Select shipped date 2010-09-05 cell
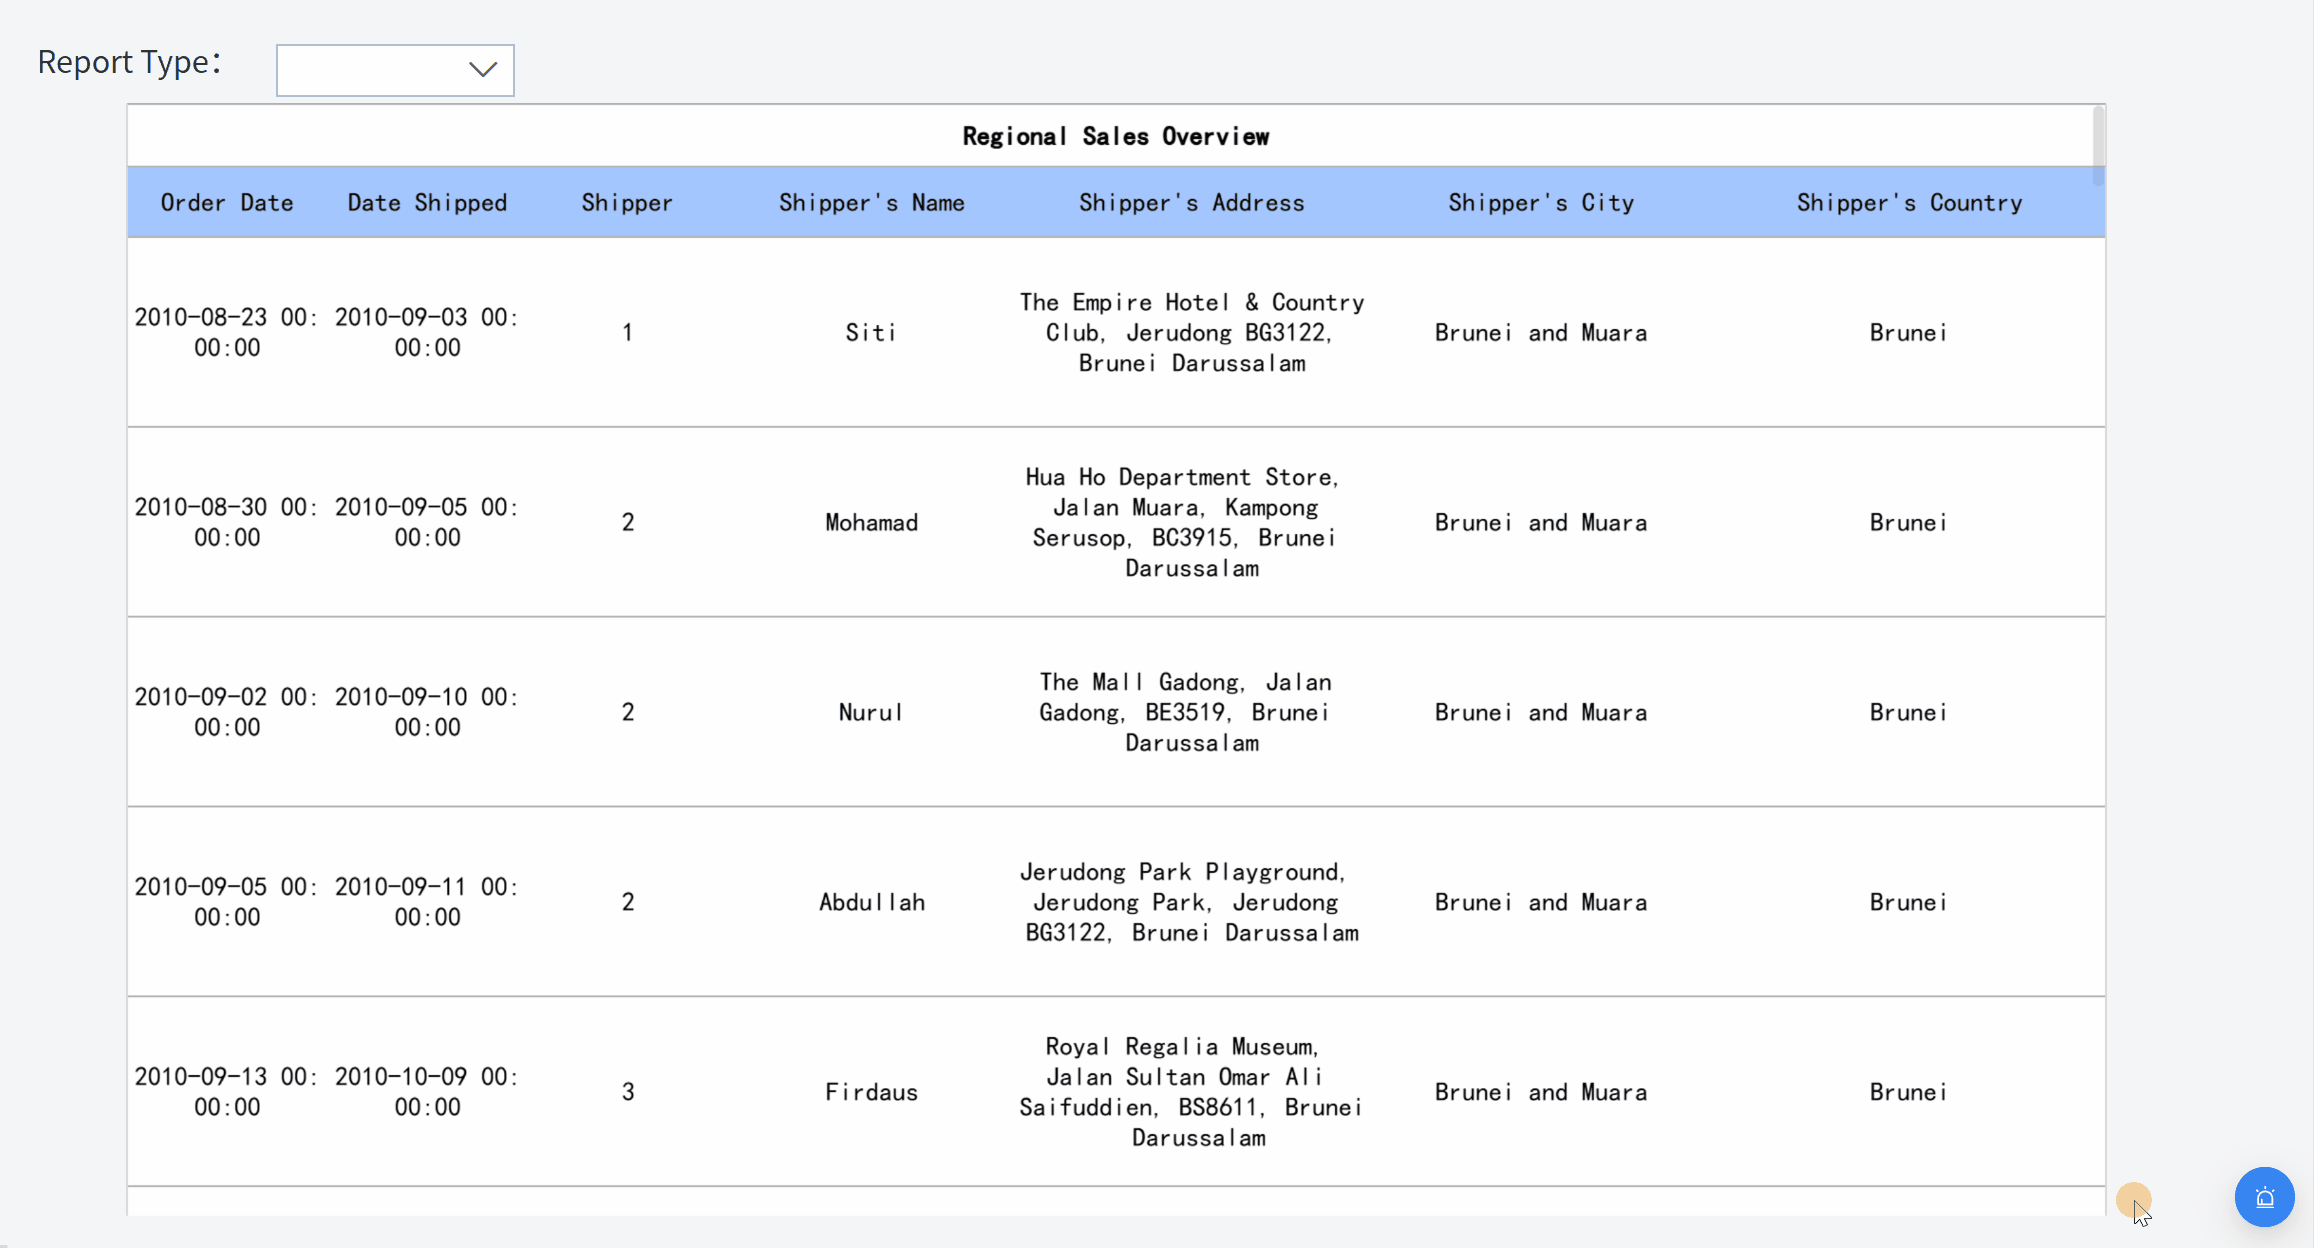2314x1248 pixels. (x=427, y=522)
